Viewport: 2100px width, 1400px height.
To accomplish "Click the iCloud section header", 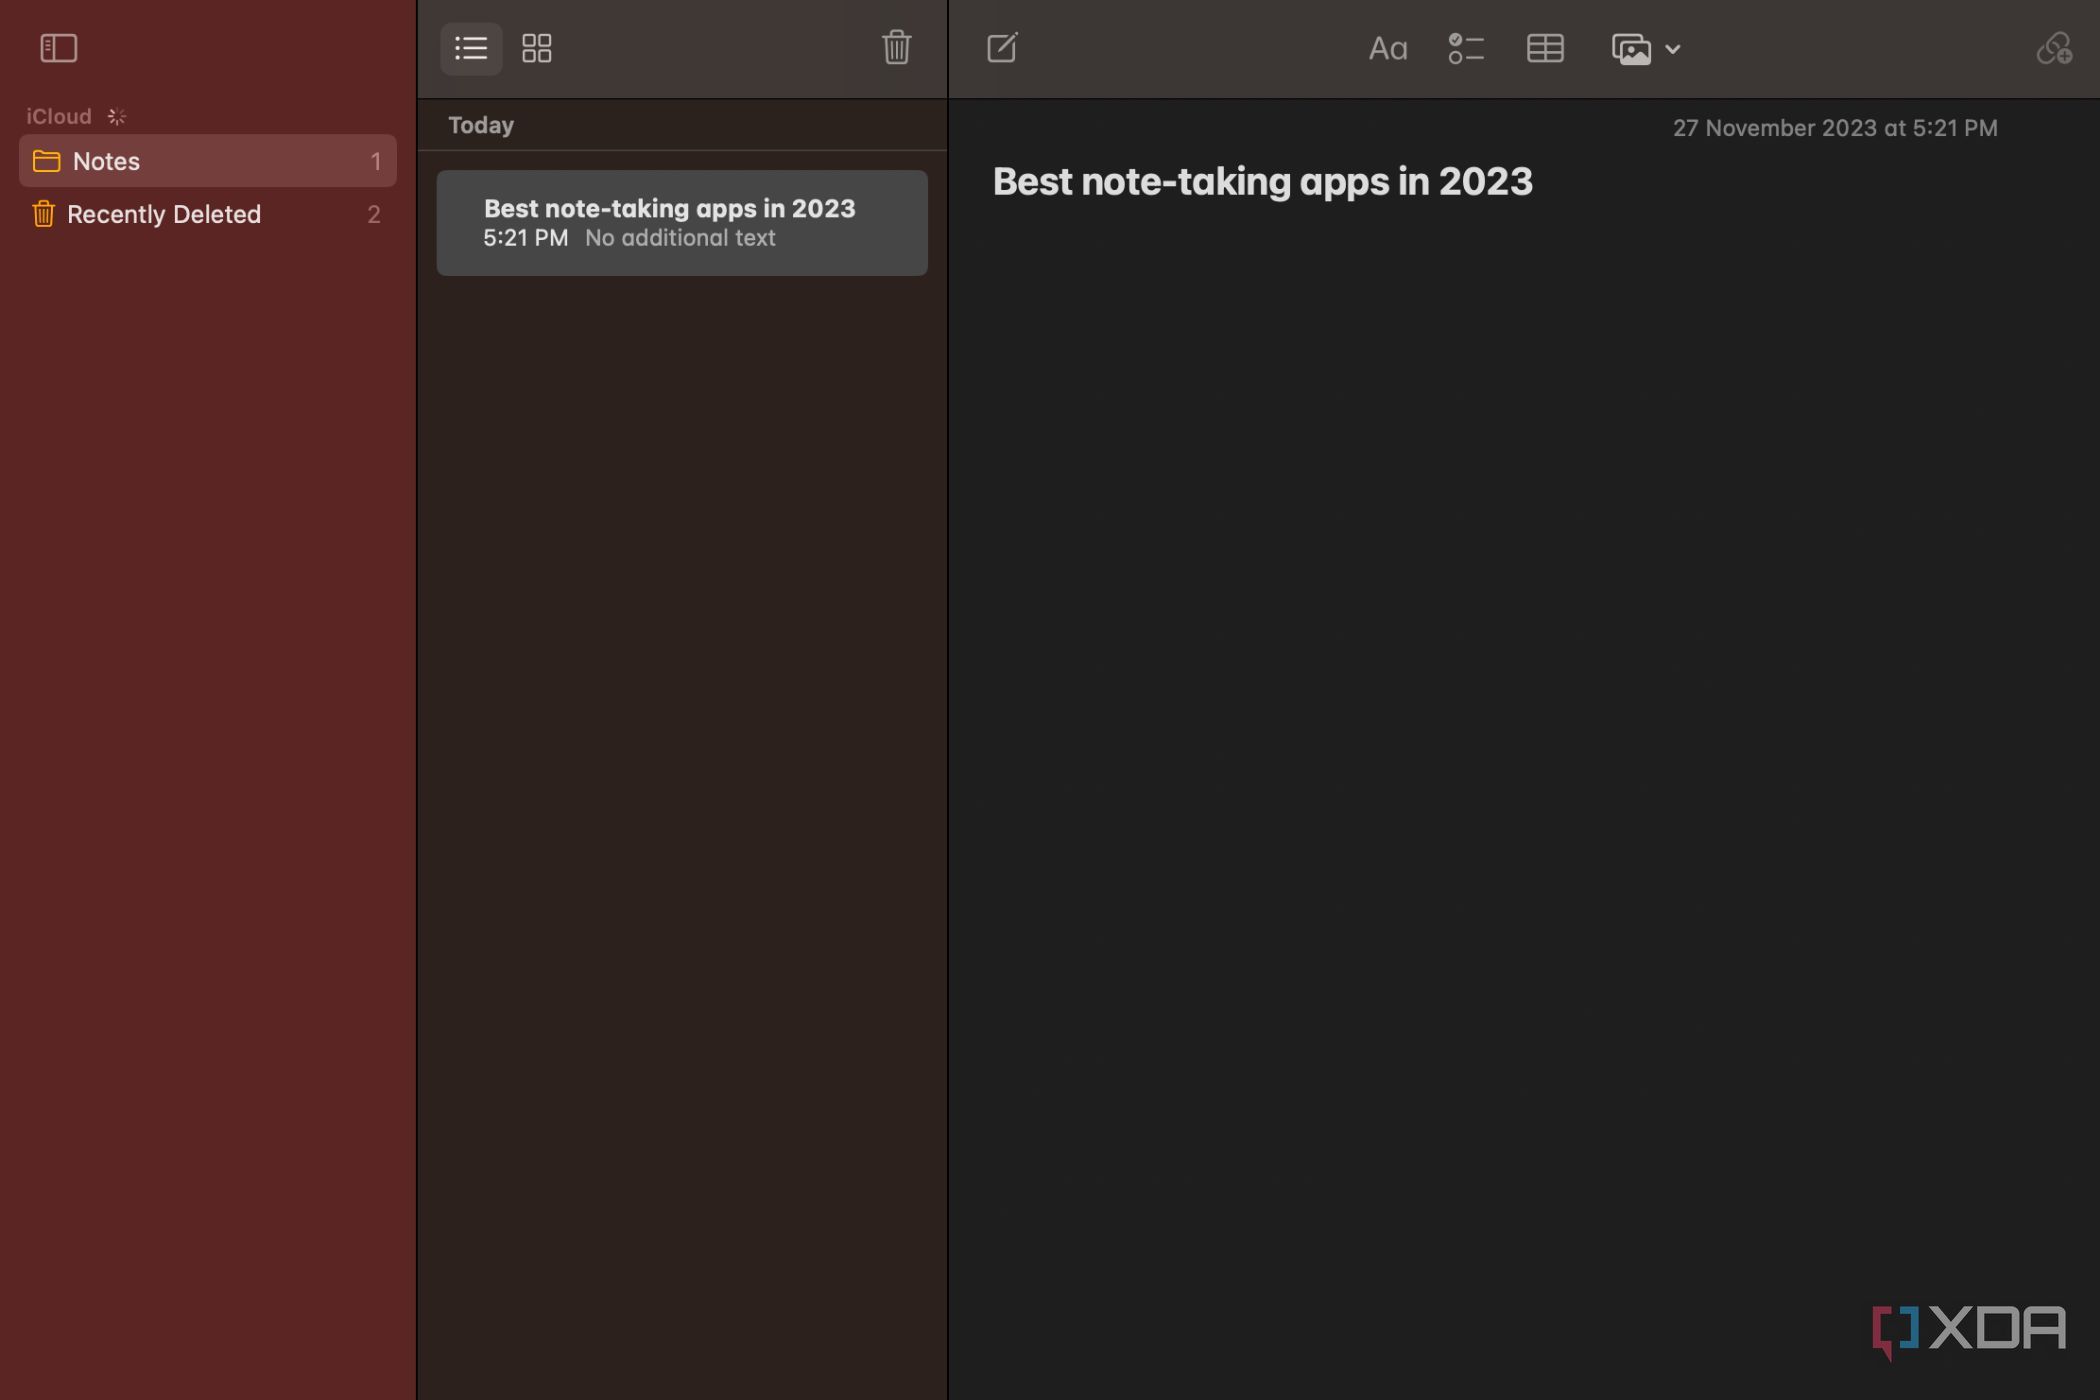I will point(59,116).
